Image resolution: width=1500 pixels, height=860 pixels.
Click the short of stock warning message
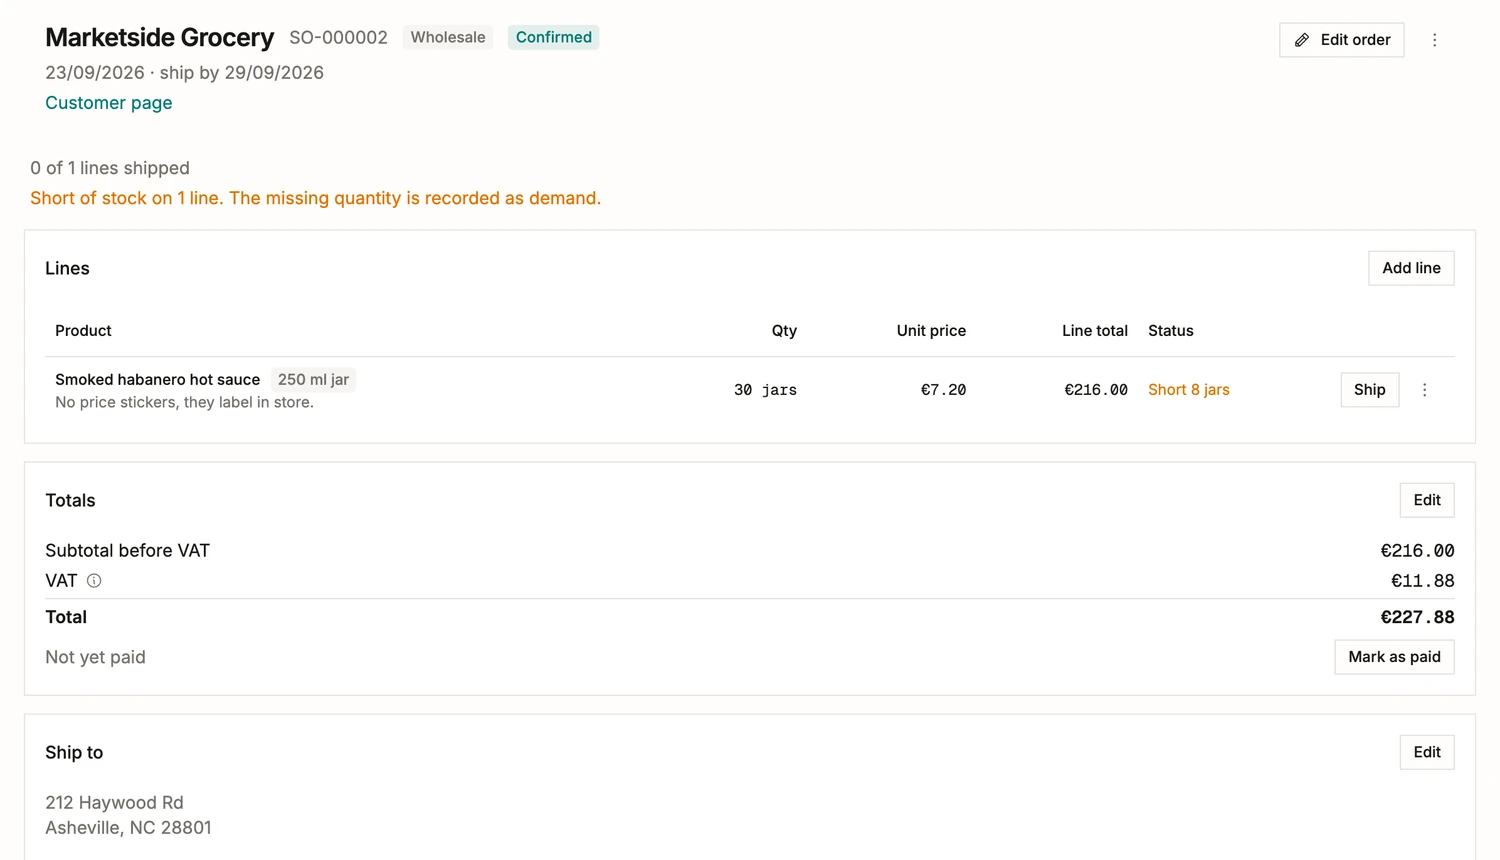pyautogui.click(x=315, y=198)
